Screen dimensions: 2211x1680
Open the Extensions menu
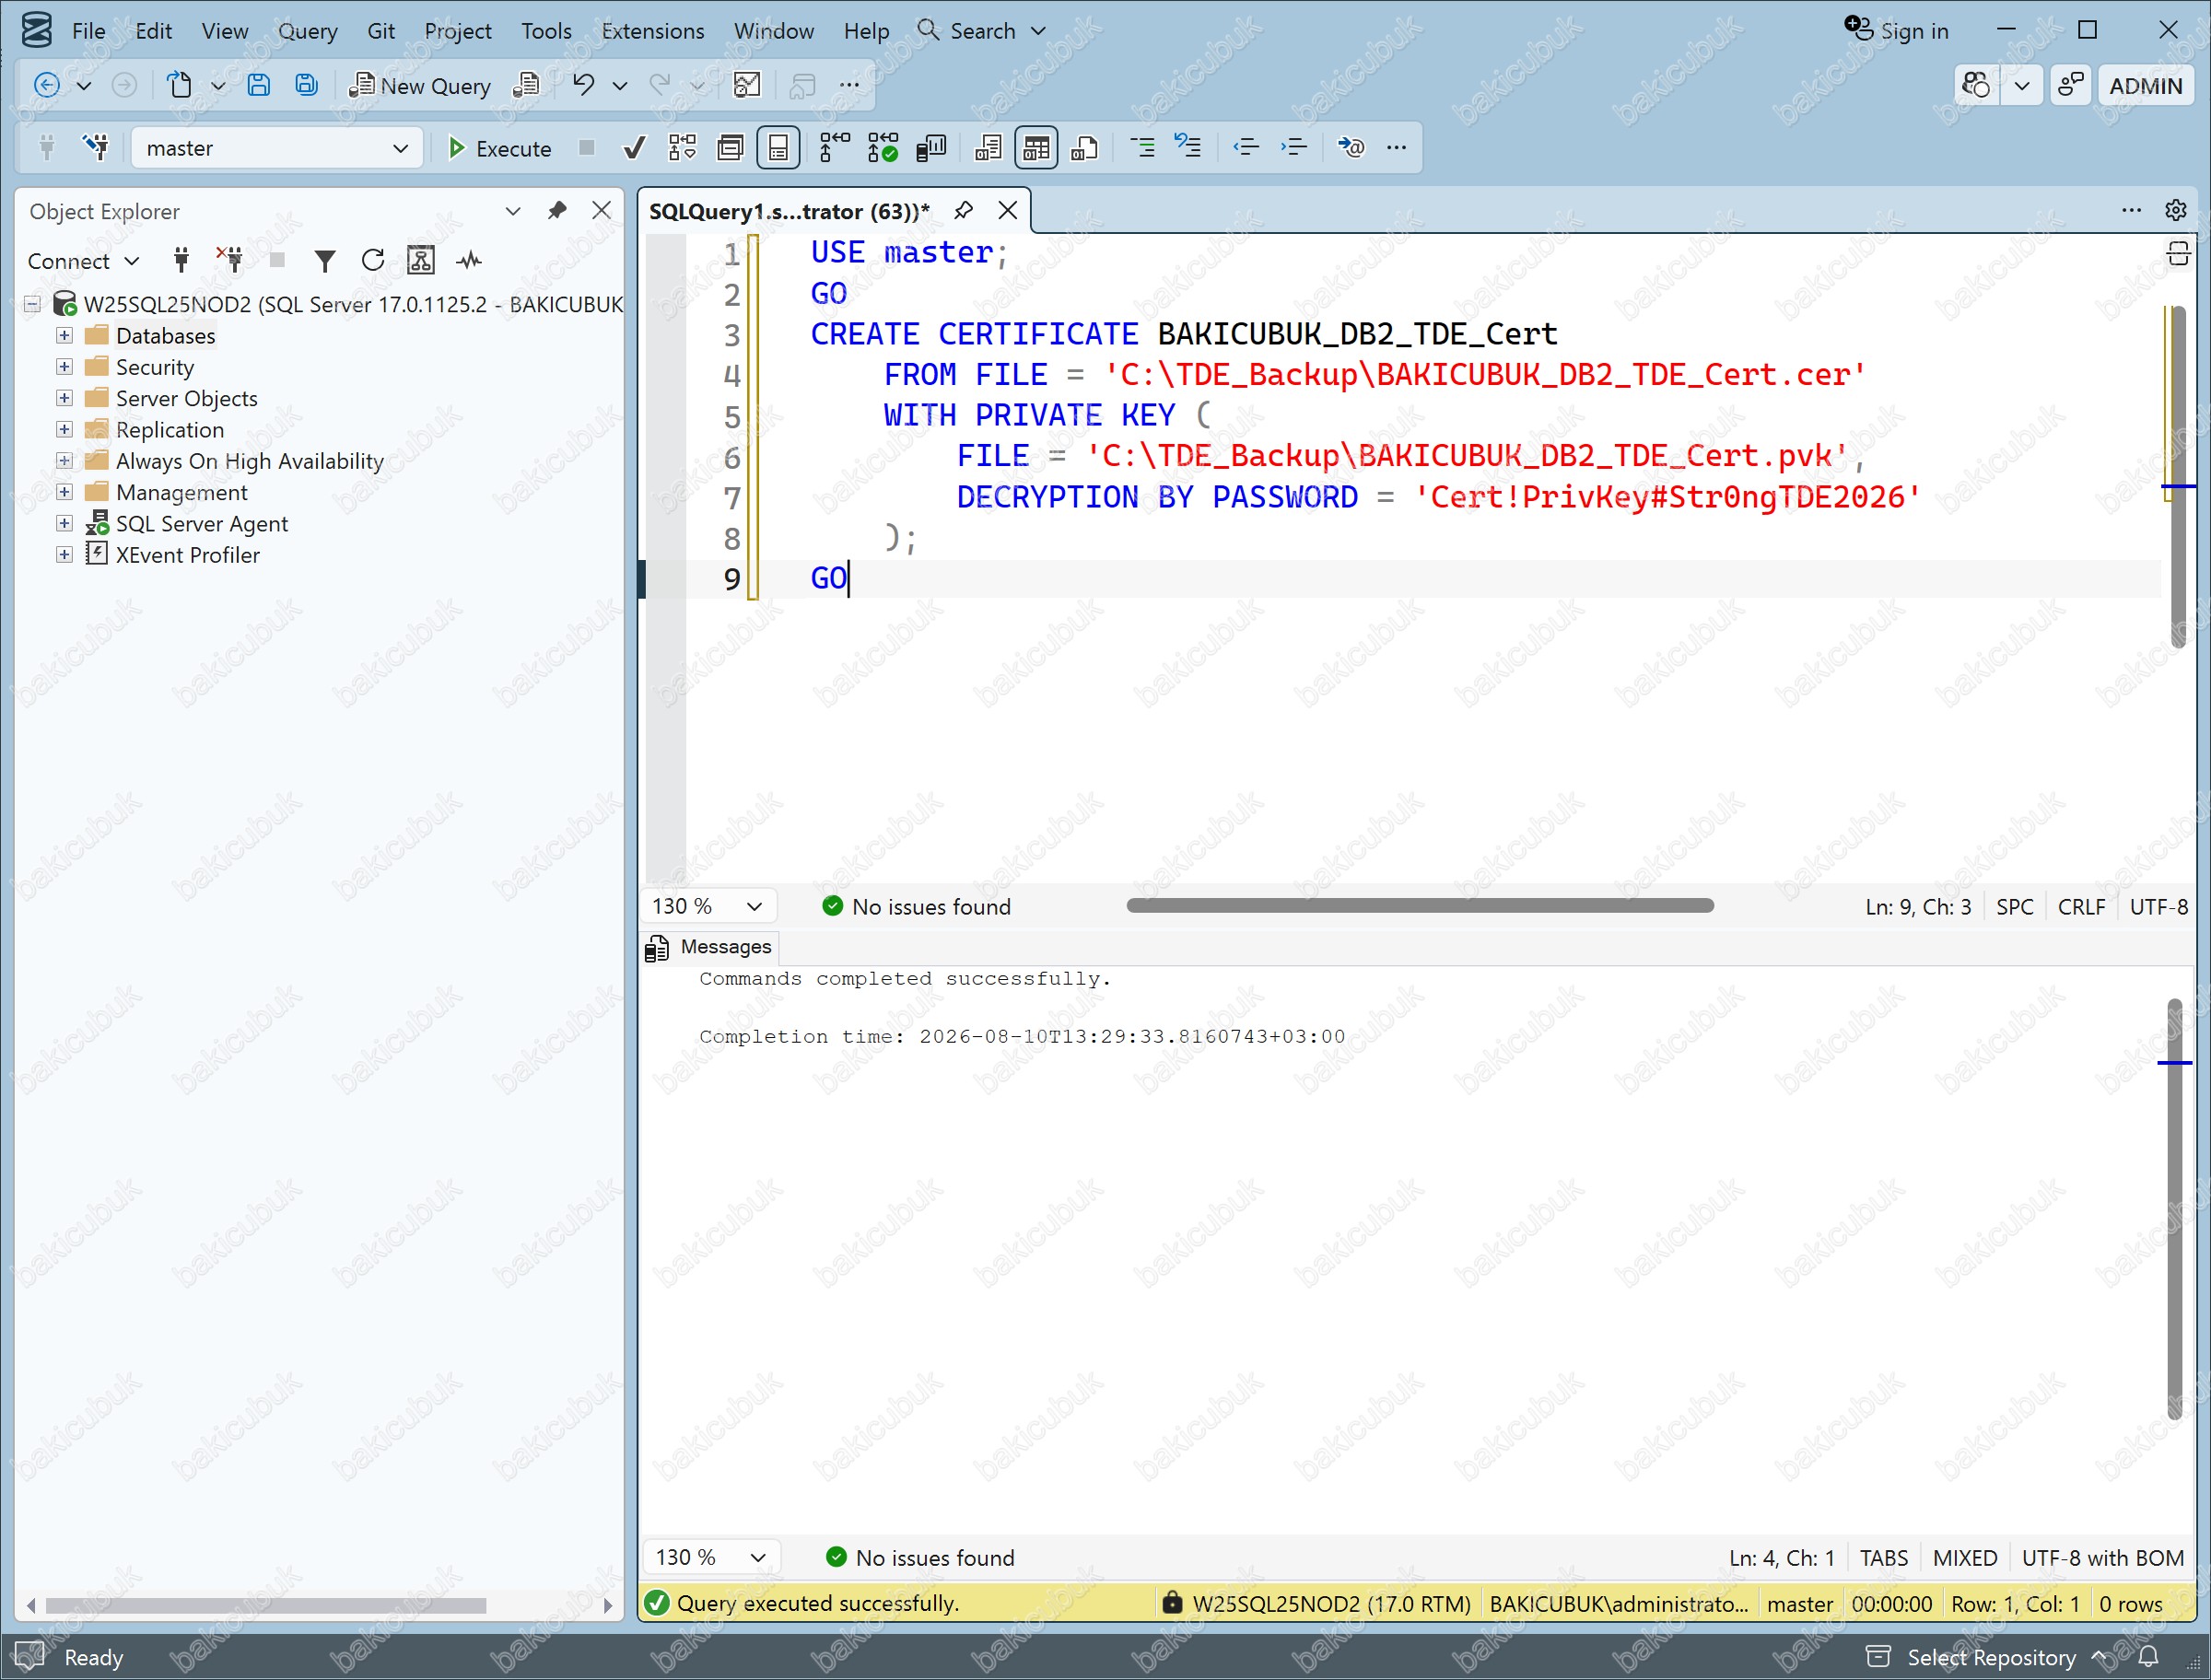click(x=652, y=31)
